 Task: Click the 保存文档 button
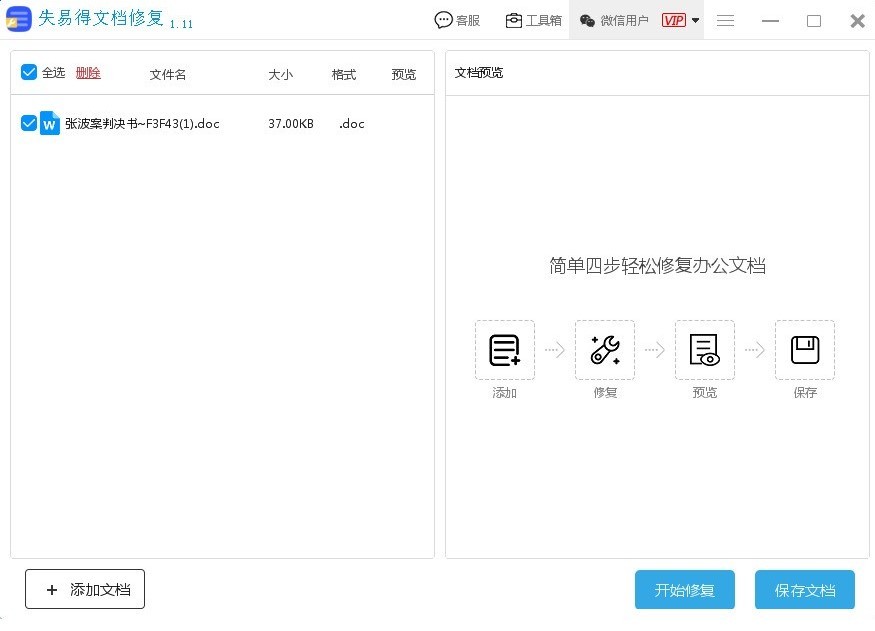pyautogui.click(x=805, y=590)
